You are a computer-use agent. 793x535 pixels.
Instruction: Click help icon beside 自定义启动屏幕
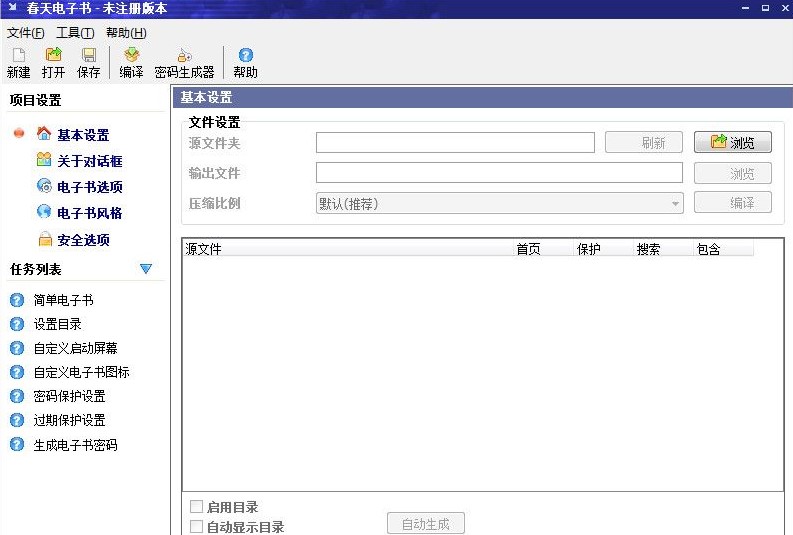17,348
